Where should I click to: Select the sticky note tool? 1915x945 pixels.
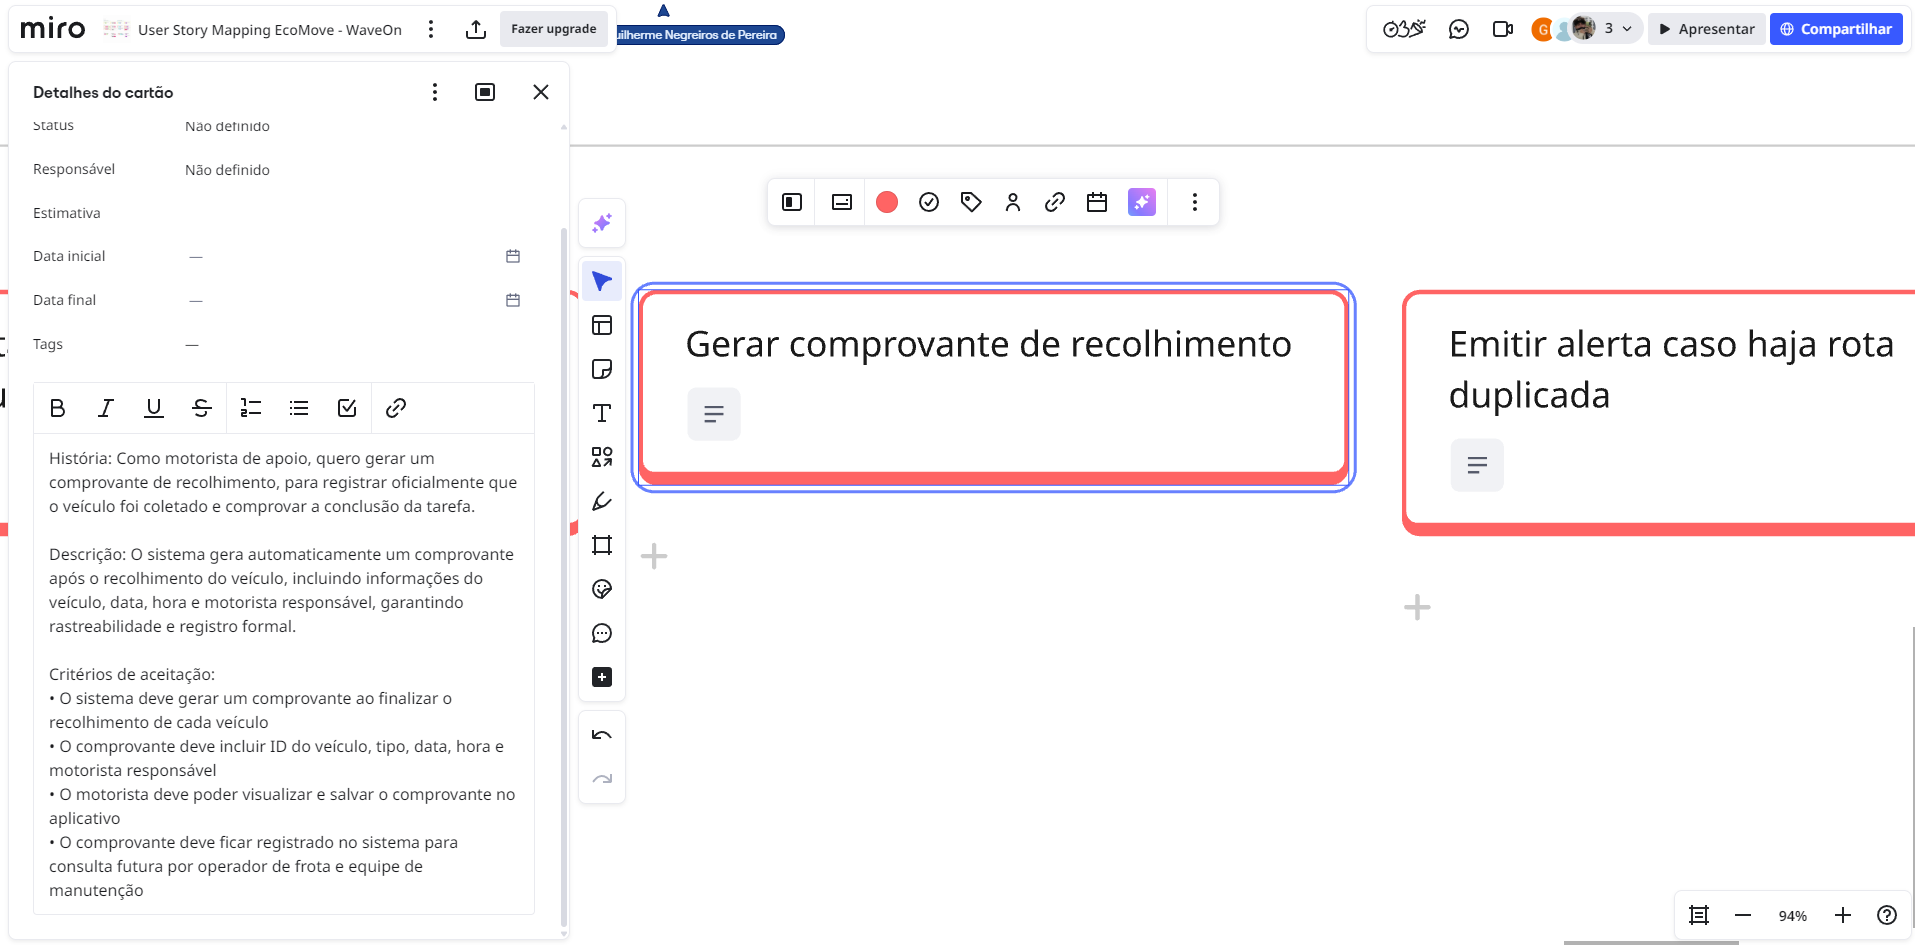[x=602, y=369]
